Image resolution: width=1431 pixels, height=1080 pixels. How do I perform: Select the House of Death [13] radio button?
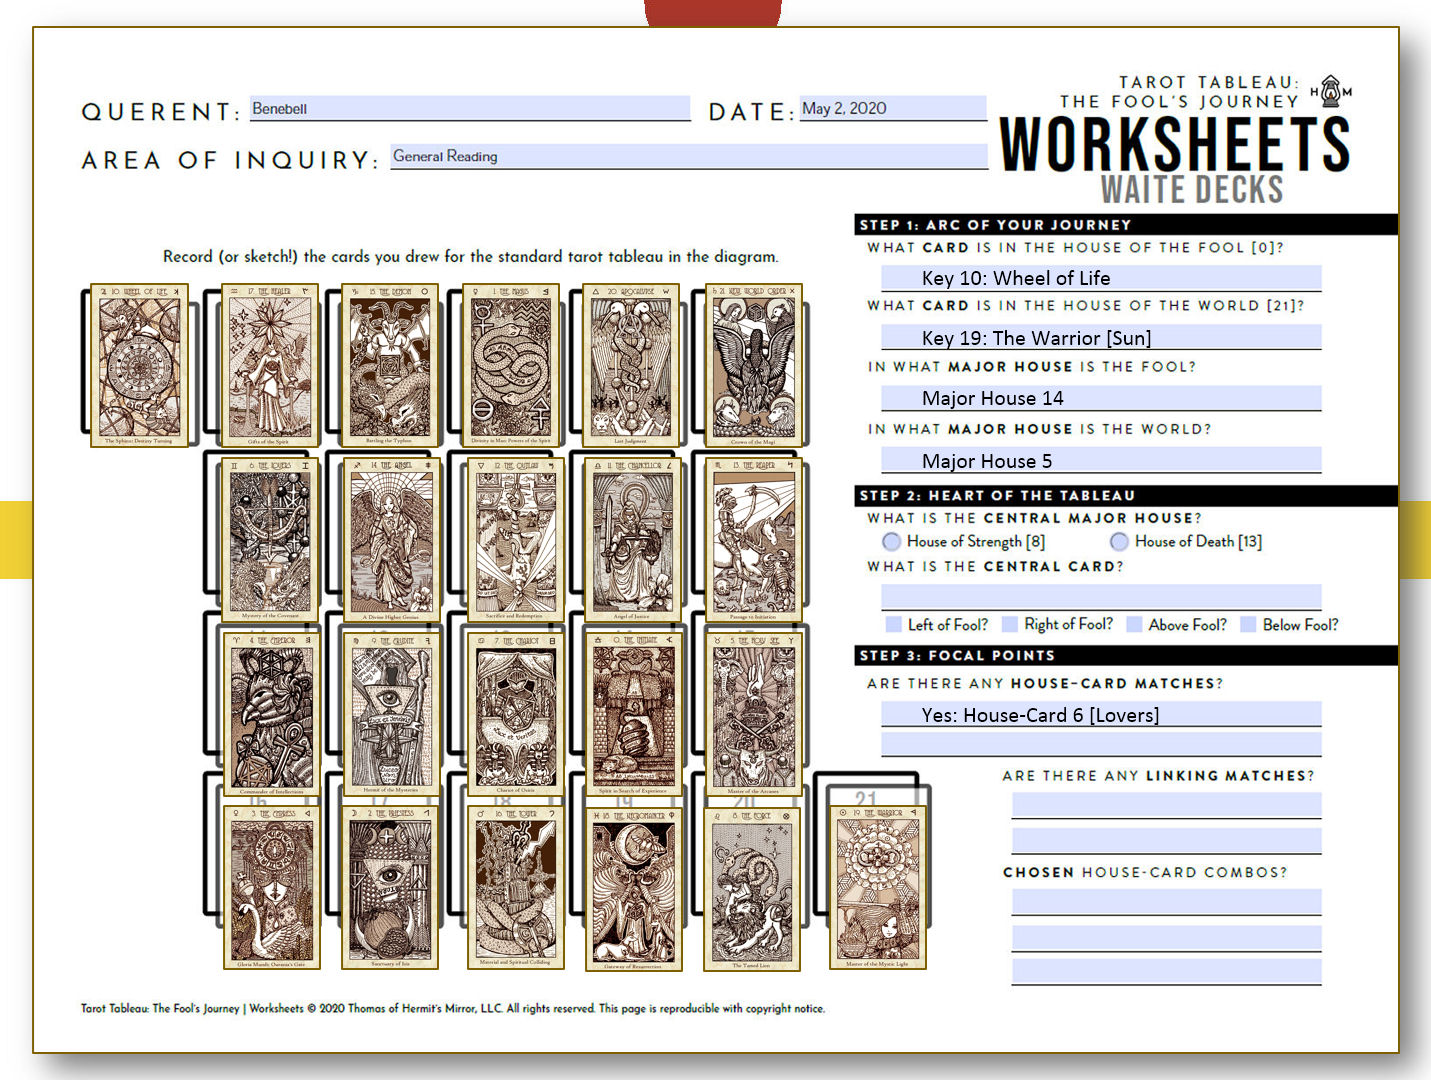click(x=1119, y=541)
